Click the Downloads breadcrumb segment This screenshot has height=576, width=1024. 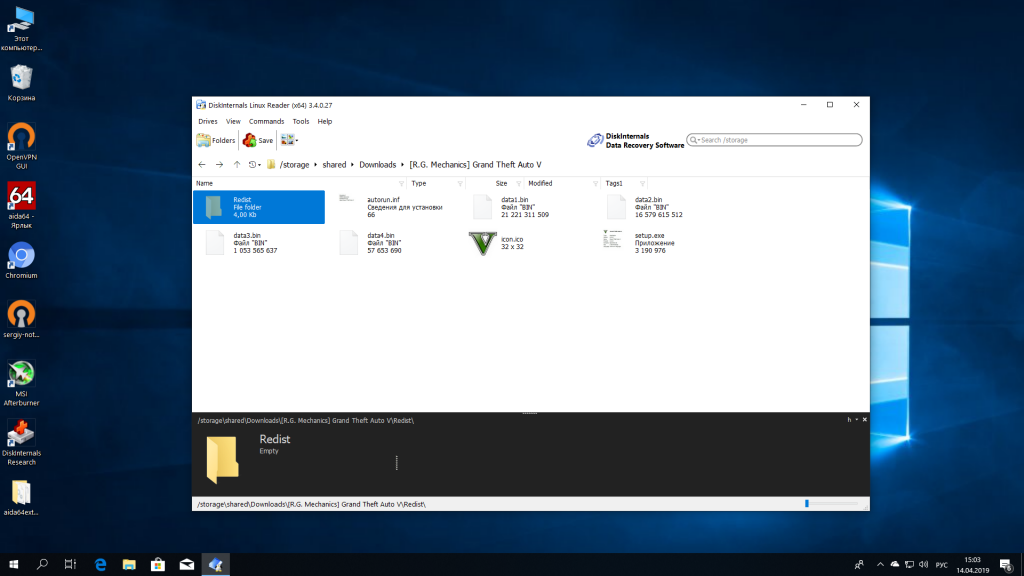378,164
